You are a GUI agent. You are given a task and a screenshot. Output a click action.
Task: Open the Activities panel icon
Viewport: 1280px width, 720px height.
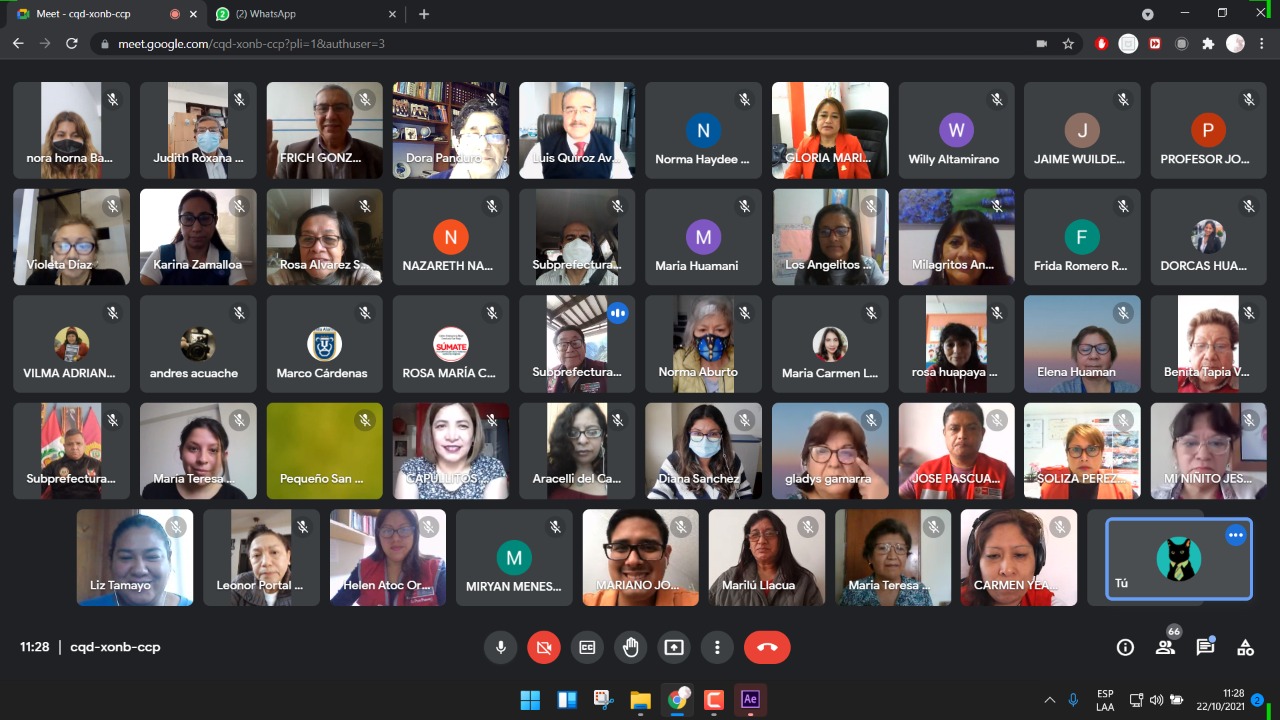(1245, 647)
